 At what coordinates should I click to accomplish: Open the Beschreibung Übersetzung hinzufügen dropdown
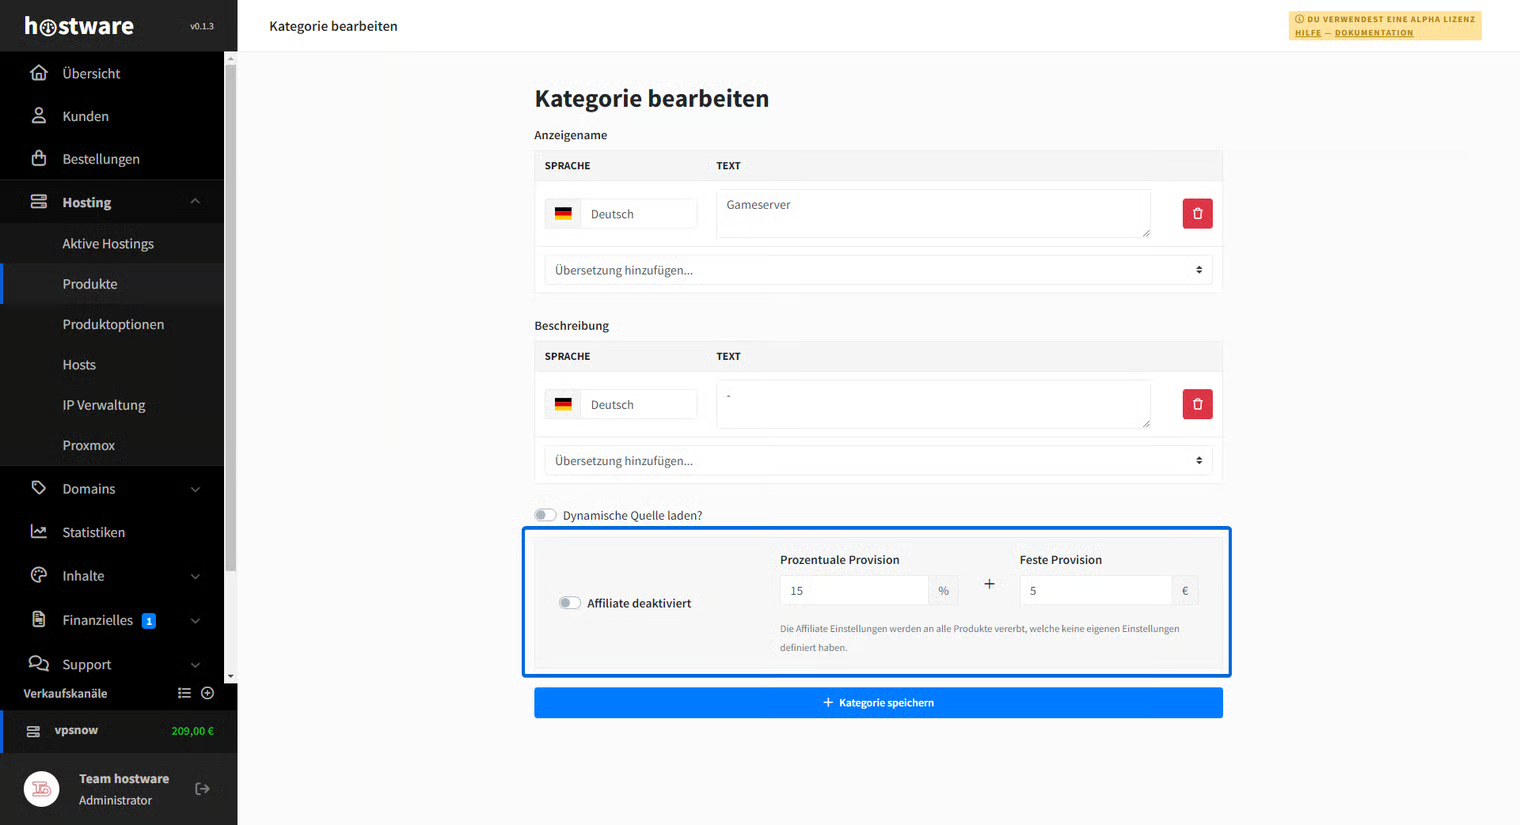pyautogui.click(x=878, y=461)
